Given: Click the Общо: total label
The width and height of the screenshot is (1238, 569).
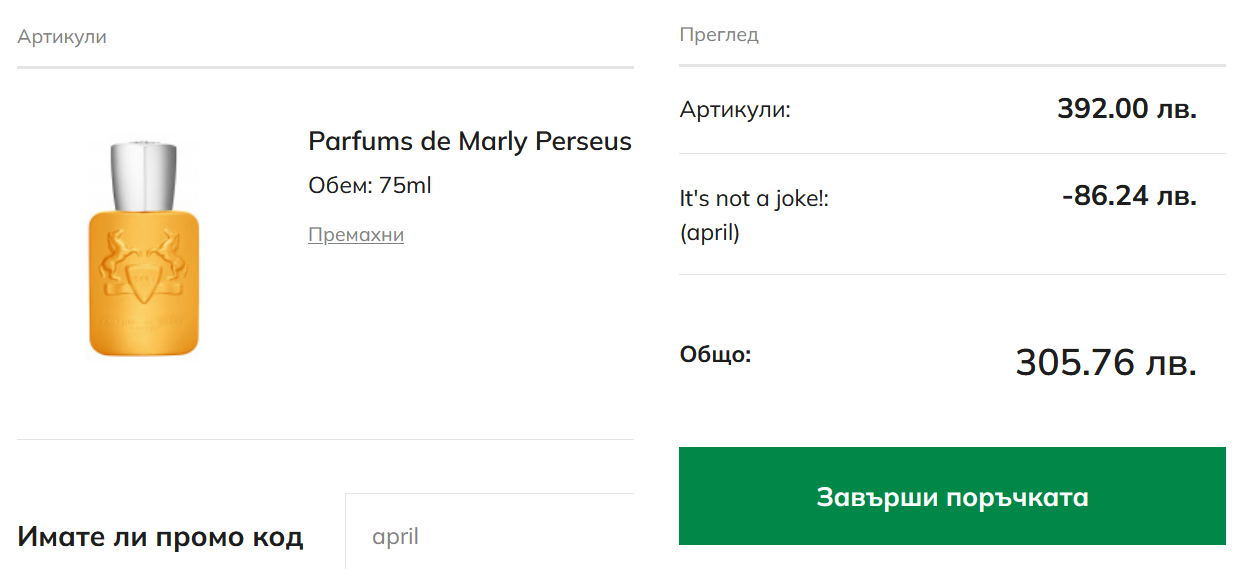Looking at the screenshot, I should click(715, 354).
